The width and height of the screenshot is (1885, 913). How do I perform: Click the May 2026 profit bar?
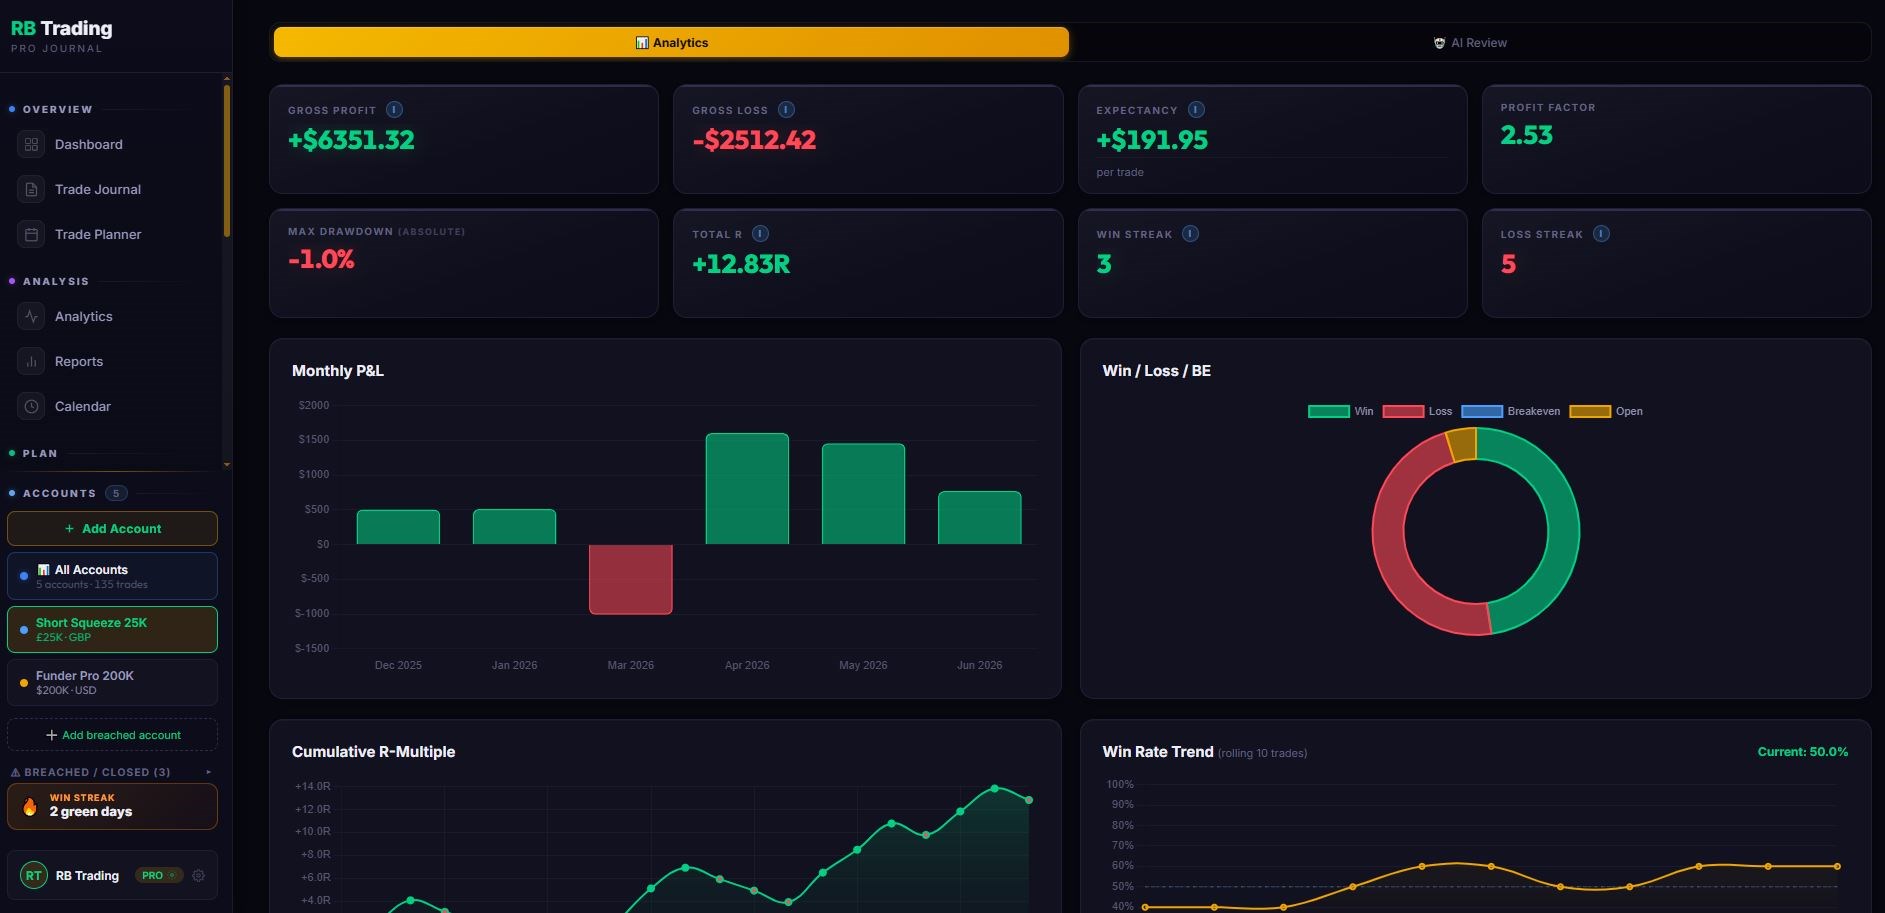[x=863, y=494]
